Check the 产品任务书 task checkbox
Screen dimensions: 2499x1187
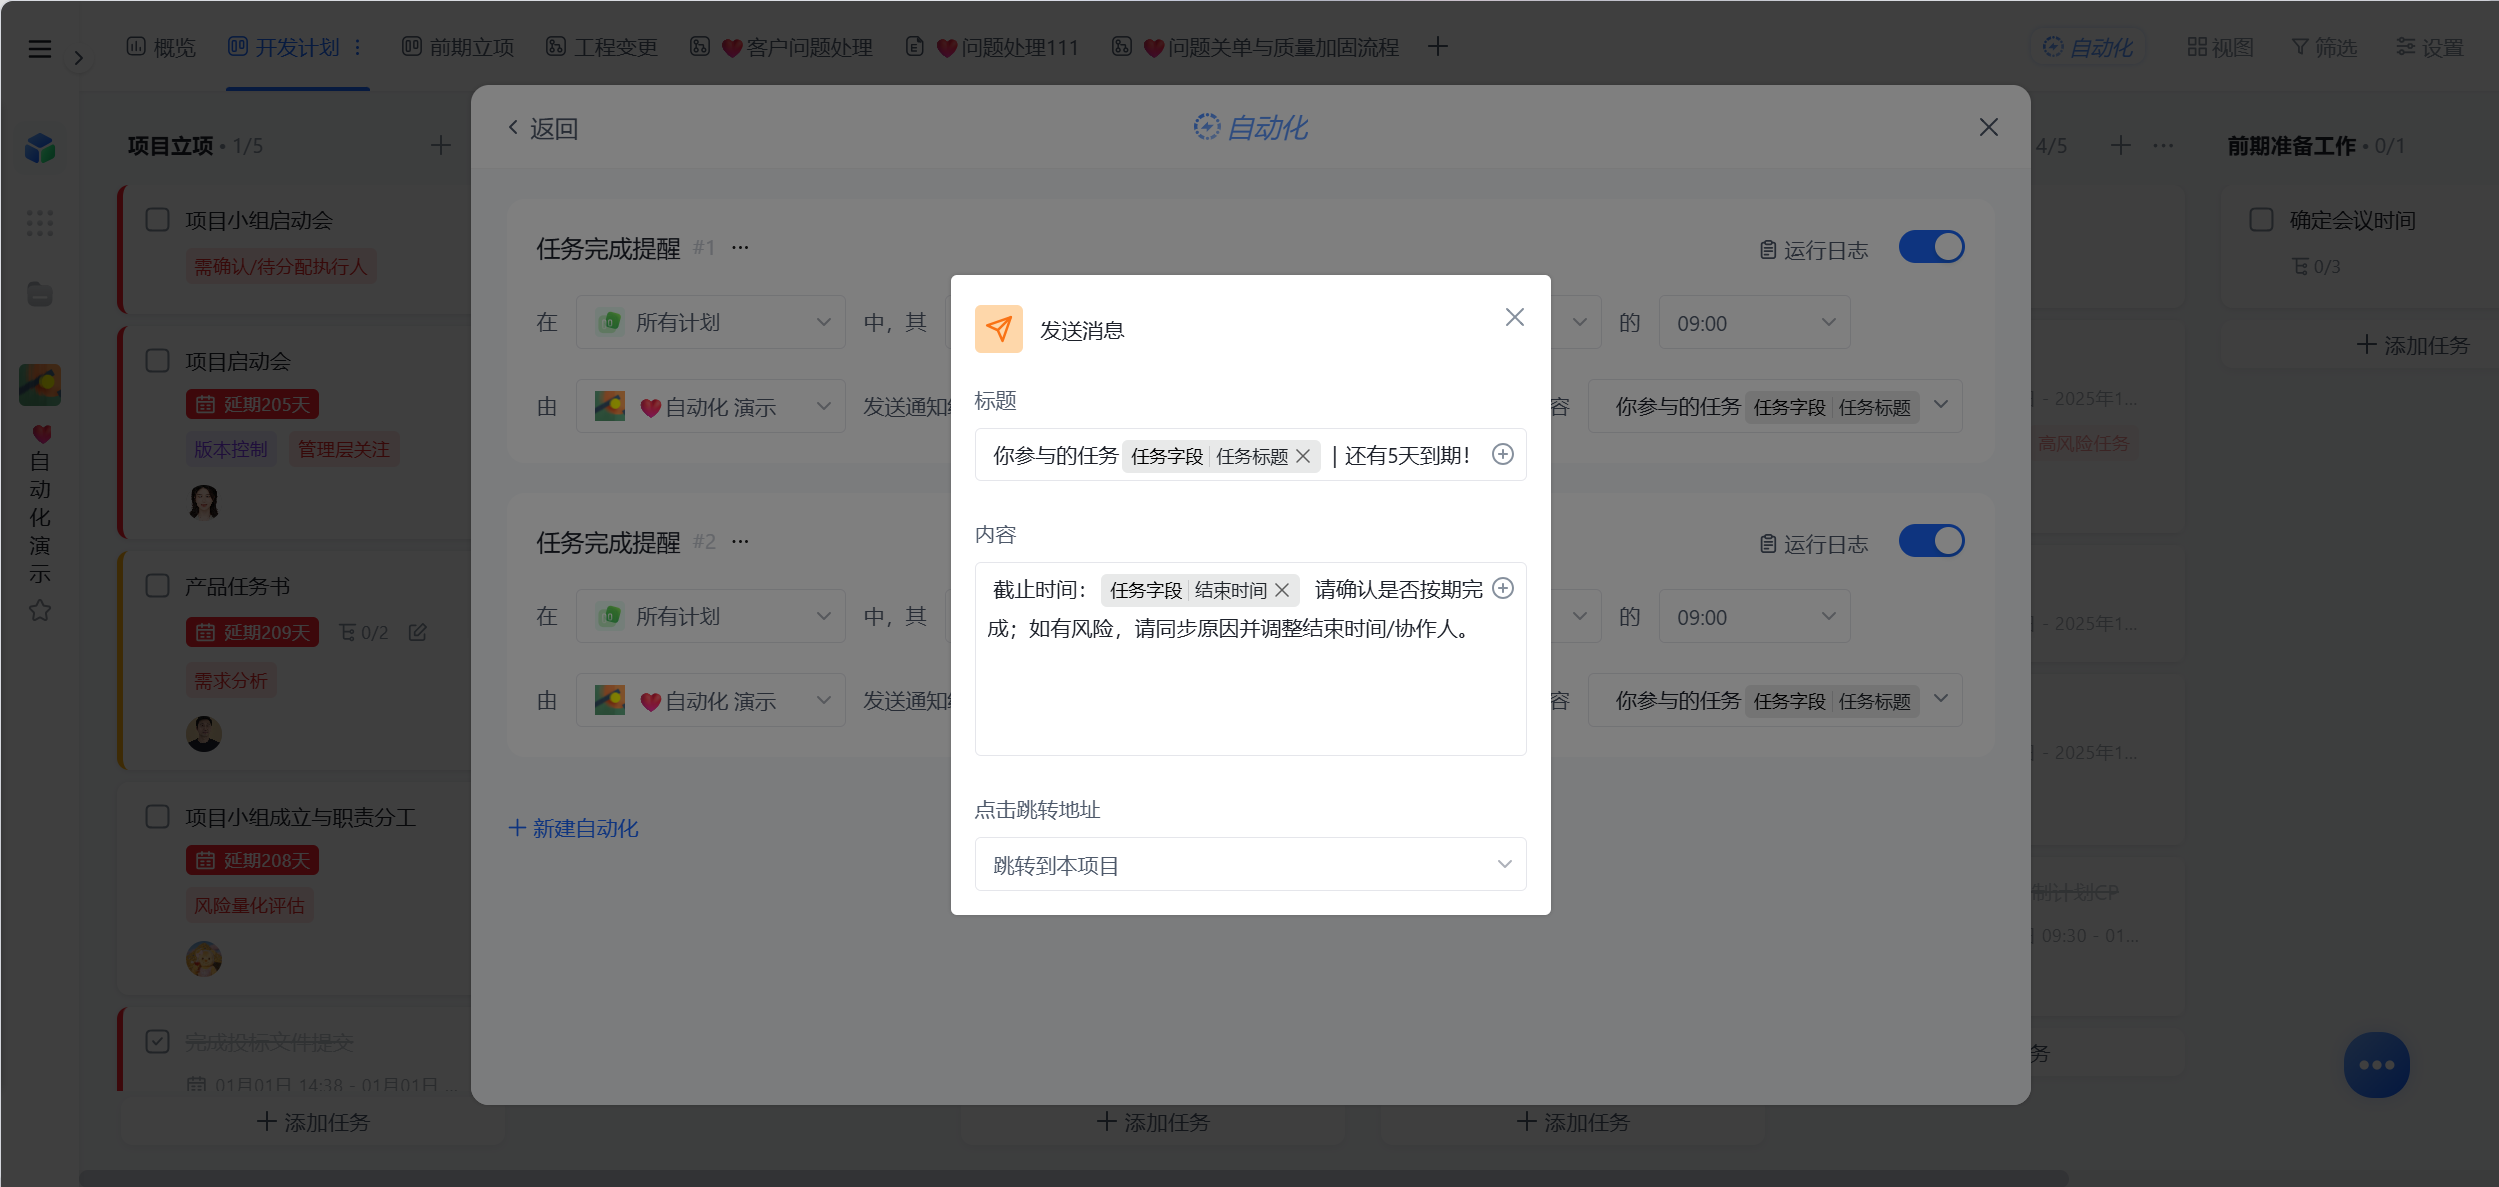click(158, 585)
